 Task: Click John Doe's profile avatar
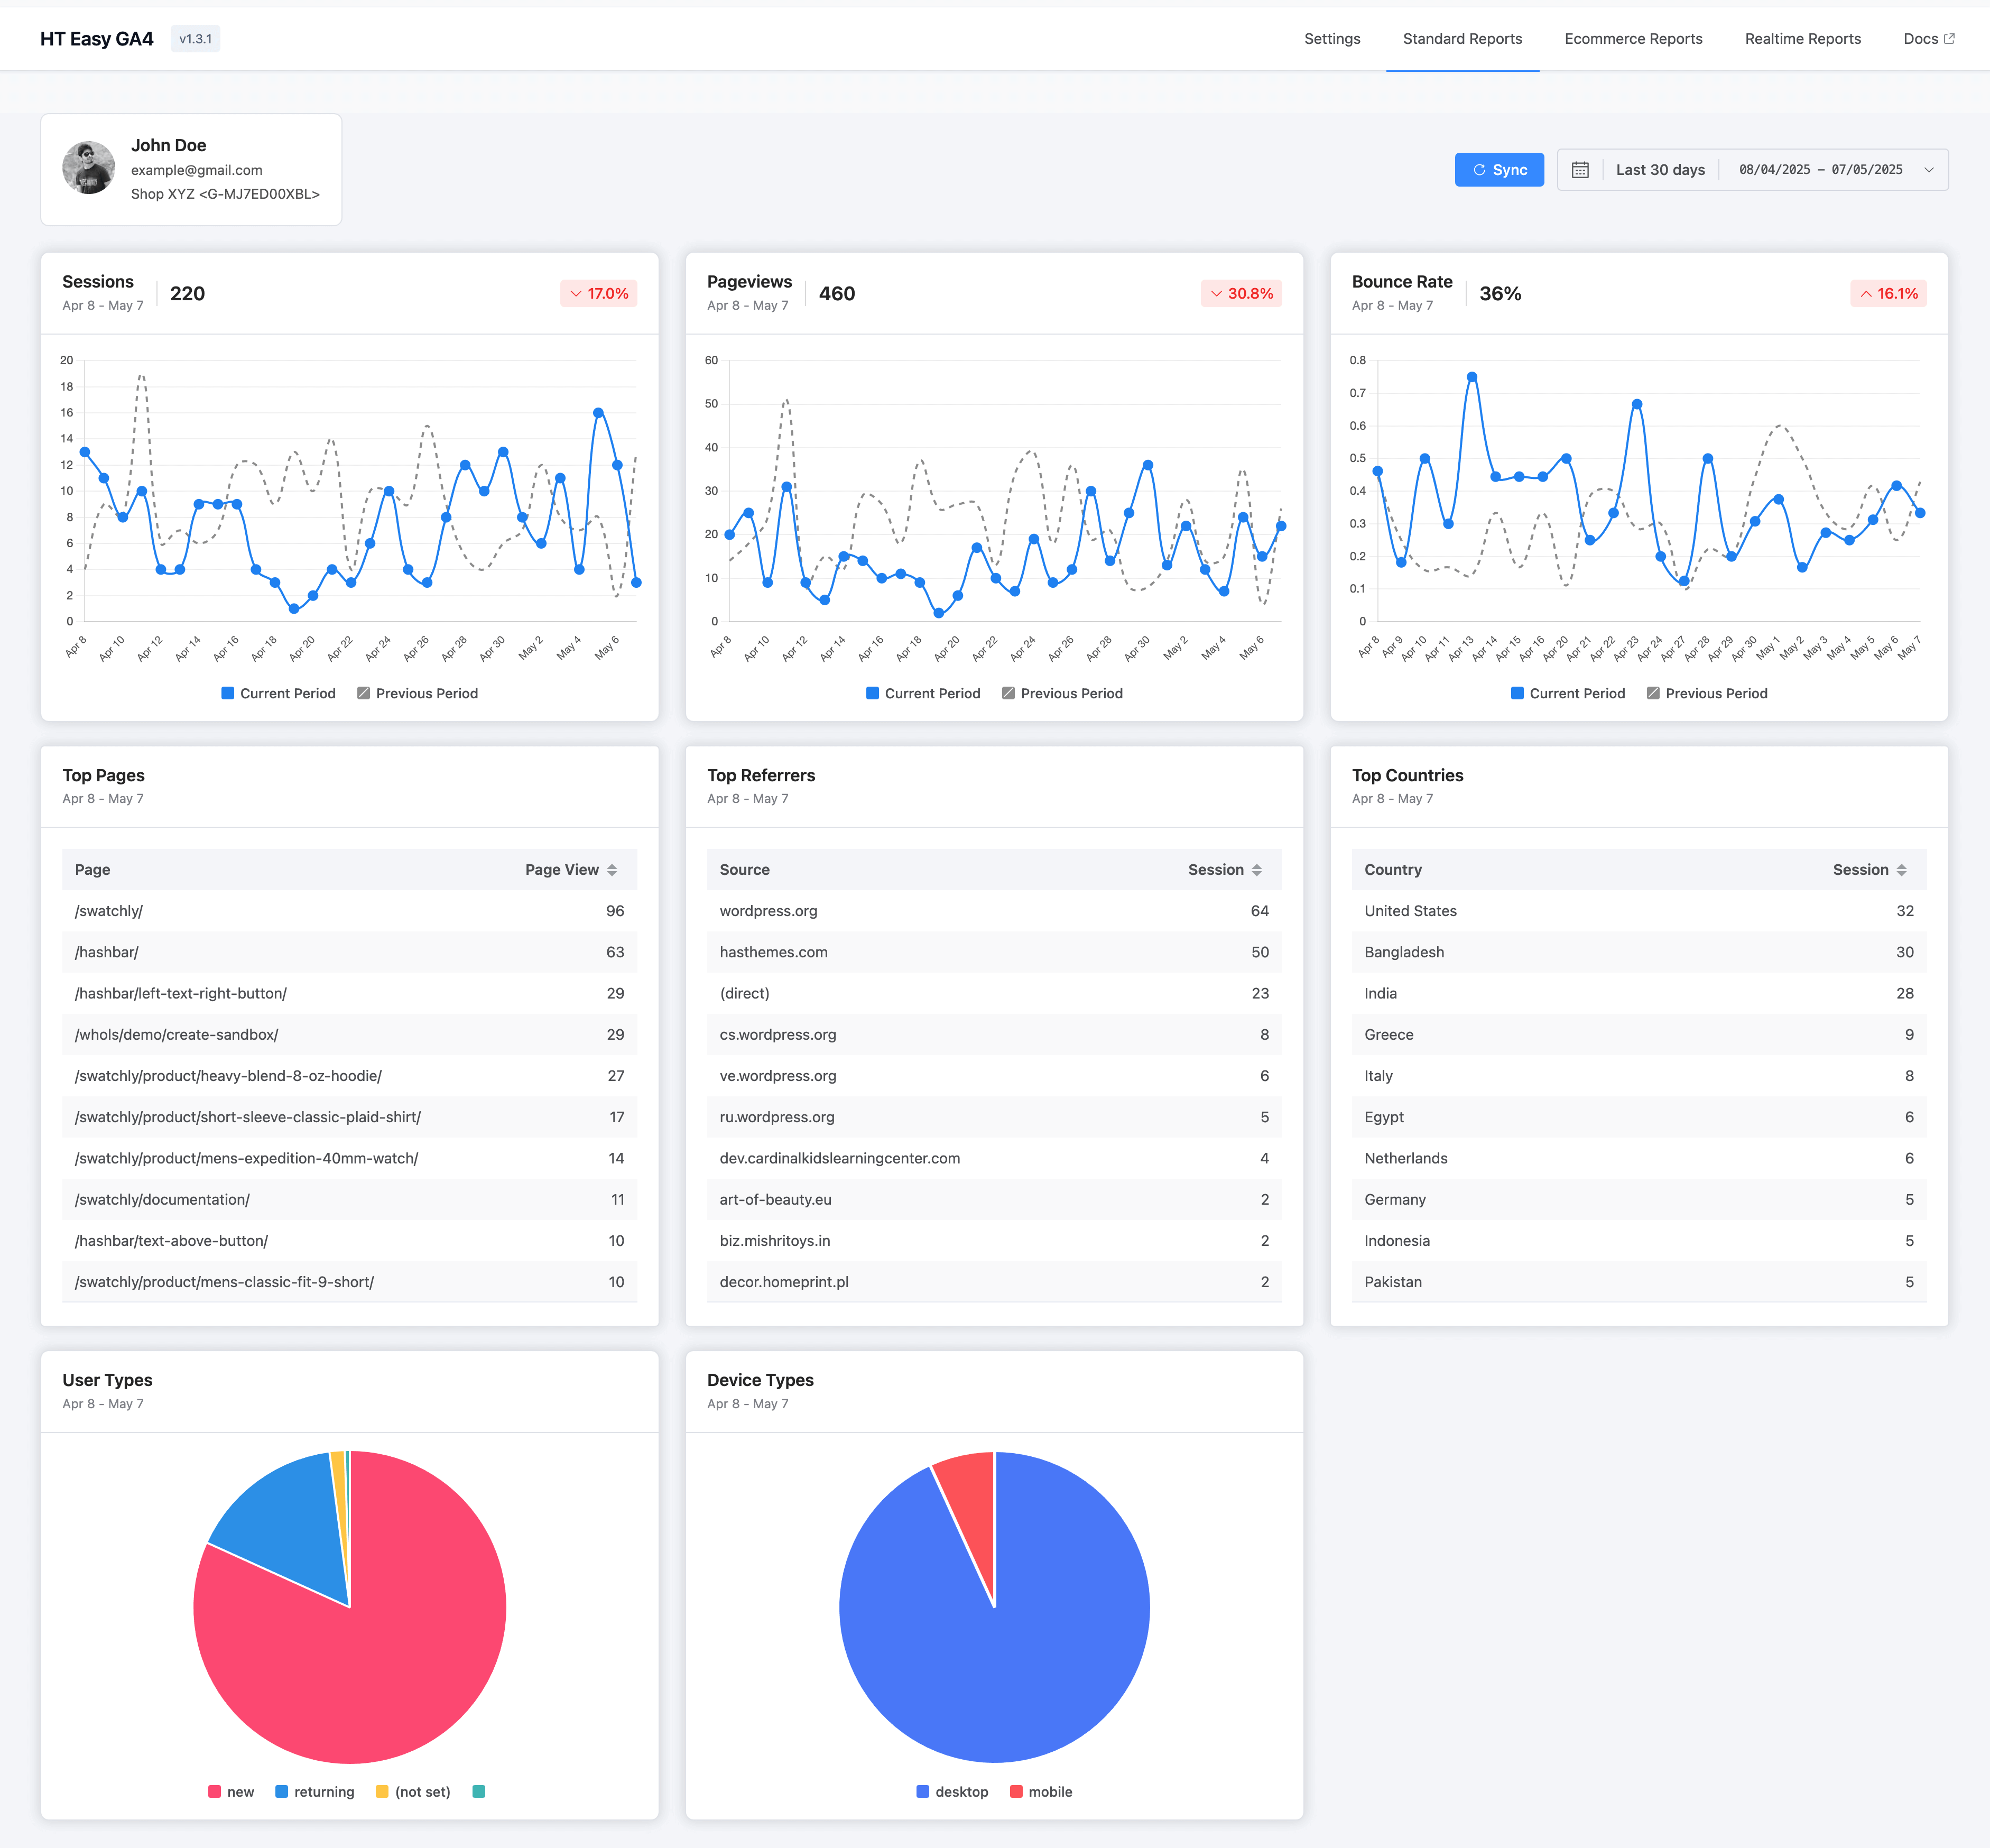coord(88,168)
